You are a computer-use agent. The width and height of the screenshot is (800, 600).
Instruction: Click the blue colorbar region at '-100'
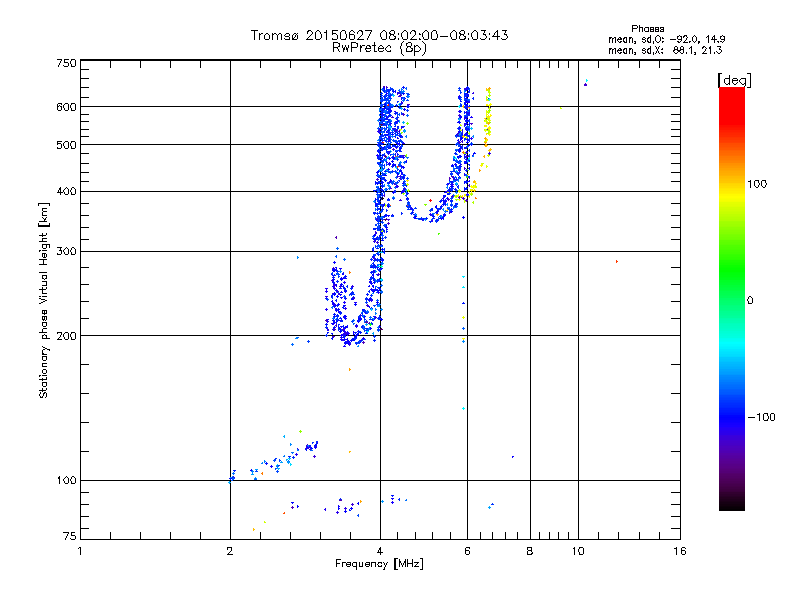732,417
